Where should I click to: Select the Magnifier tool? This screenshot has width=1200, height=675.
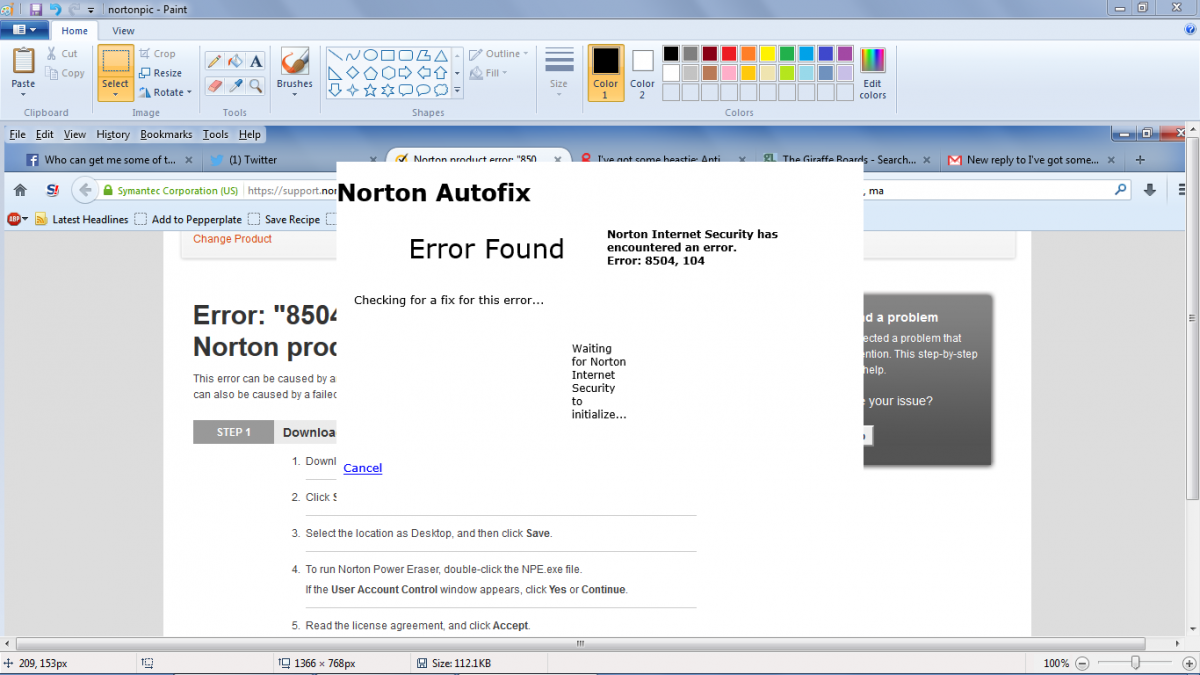click(256, 86)
